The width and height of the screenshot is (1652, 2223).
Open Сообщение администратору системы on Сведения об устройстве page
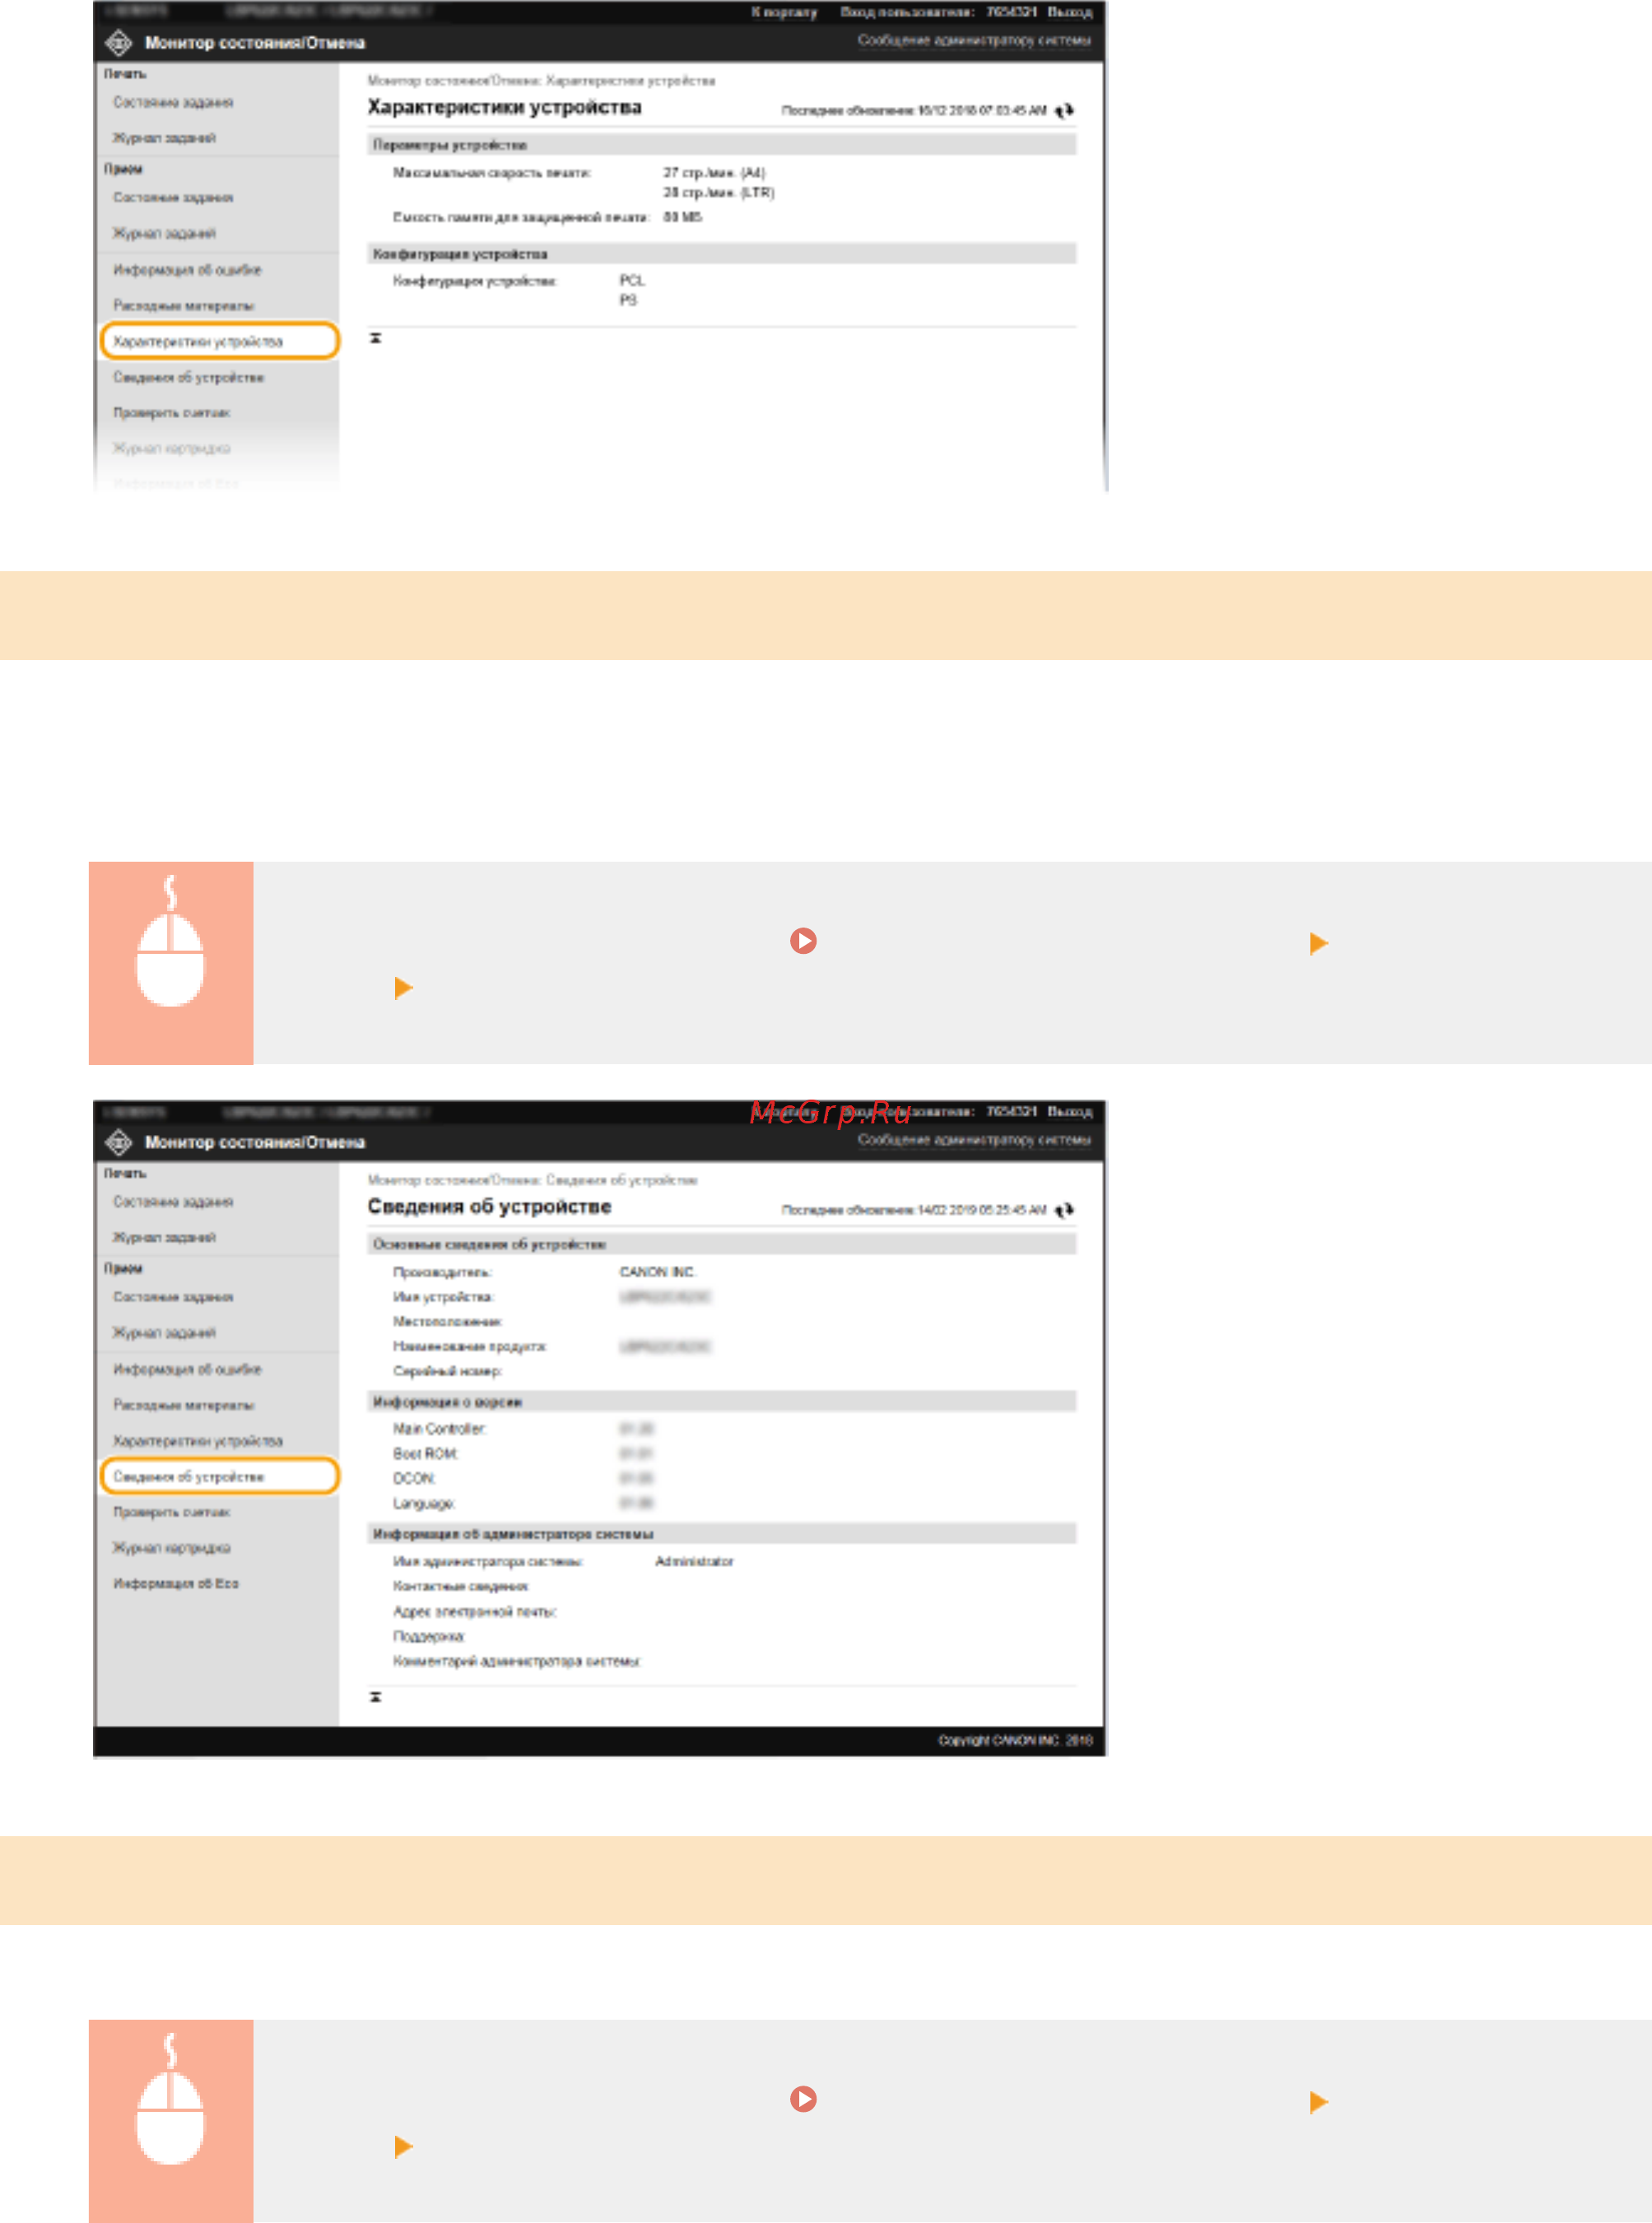(x=974, y=1140)
